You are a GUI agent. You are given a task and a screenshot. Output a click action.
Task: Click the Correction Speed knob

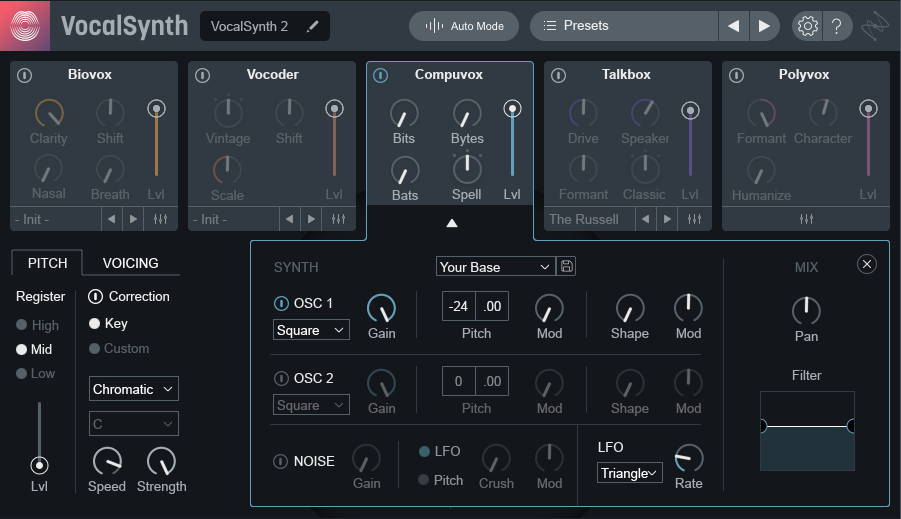pyautogui.click(x=107, y=462)
